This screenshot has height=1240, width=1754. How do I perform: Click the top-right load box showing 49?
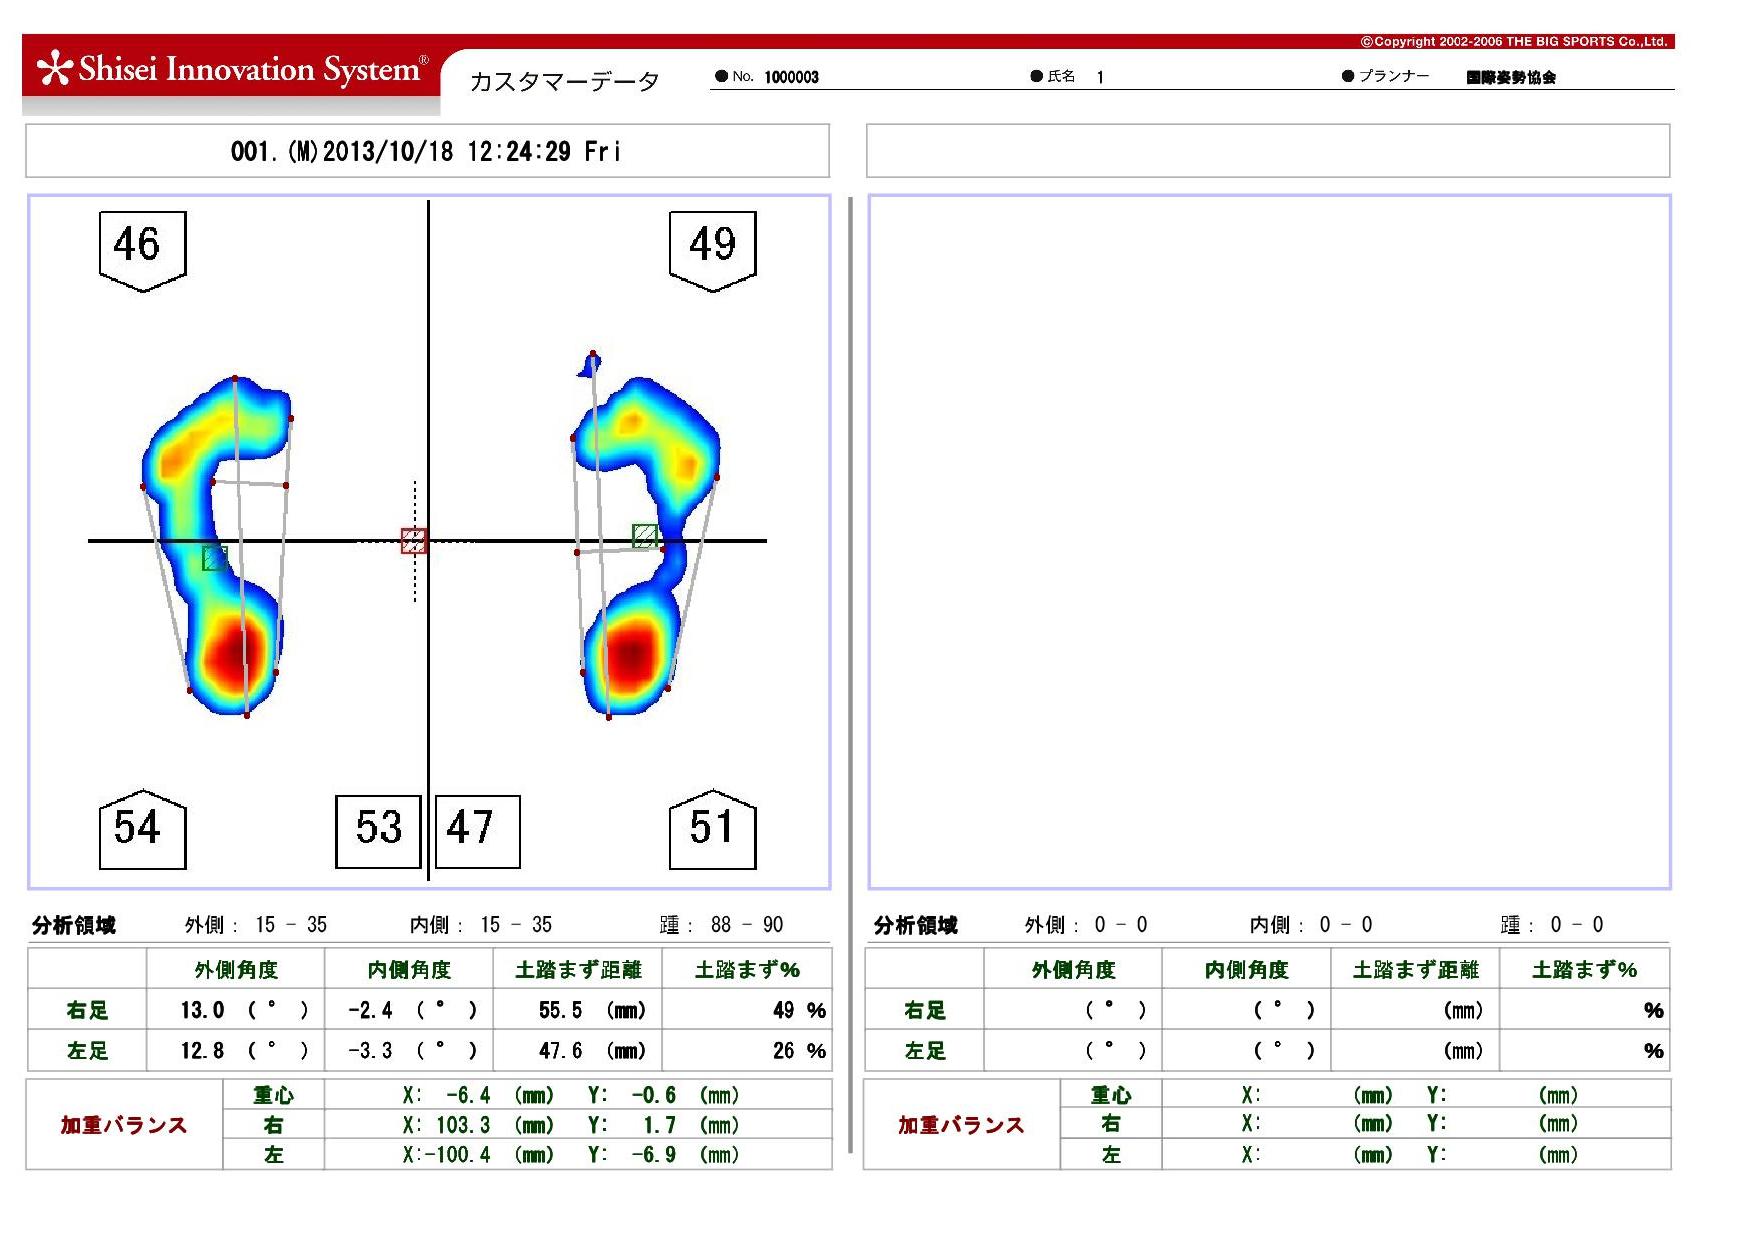[x=712, y=247]
